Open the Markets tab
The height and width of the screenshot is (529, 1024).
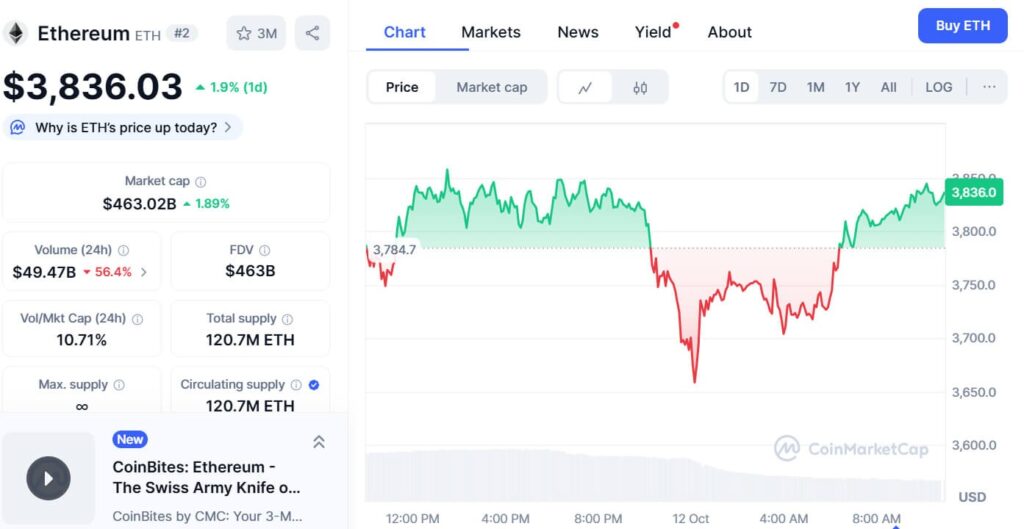tap(491, 32)
